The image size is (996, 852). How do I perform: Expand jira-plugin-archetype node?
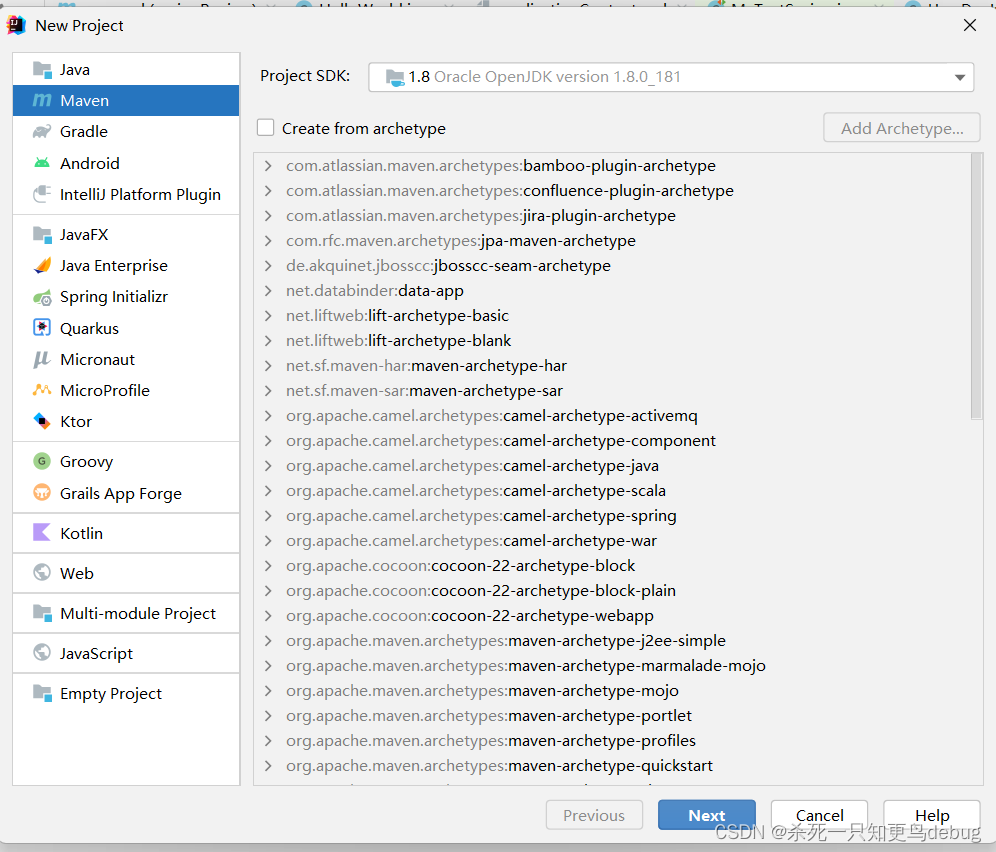[x=268, y=216]
